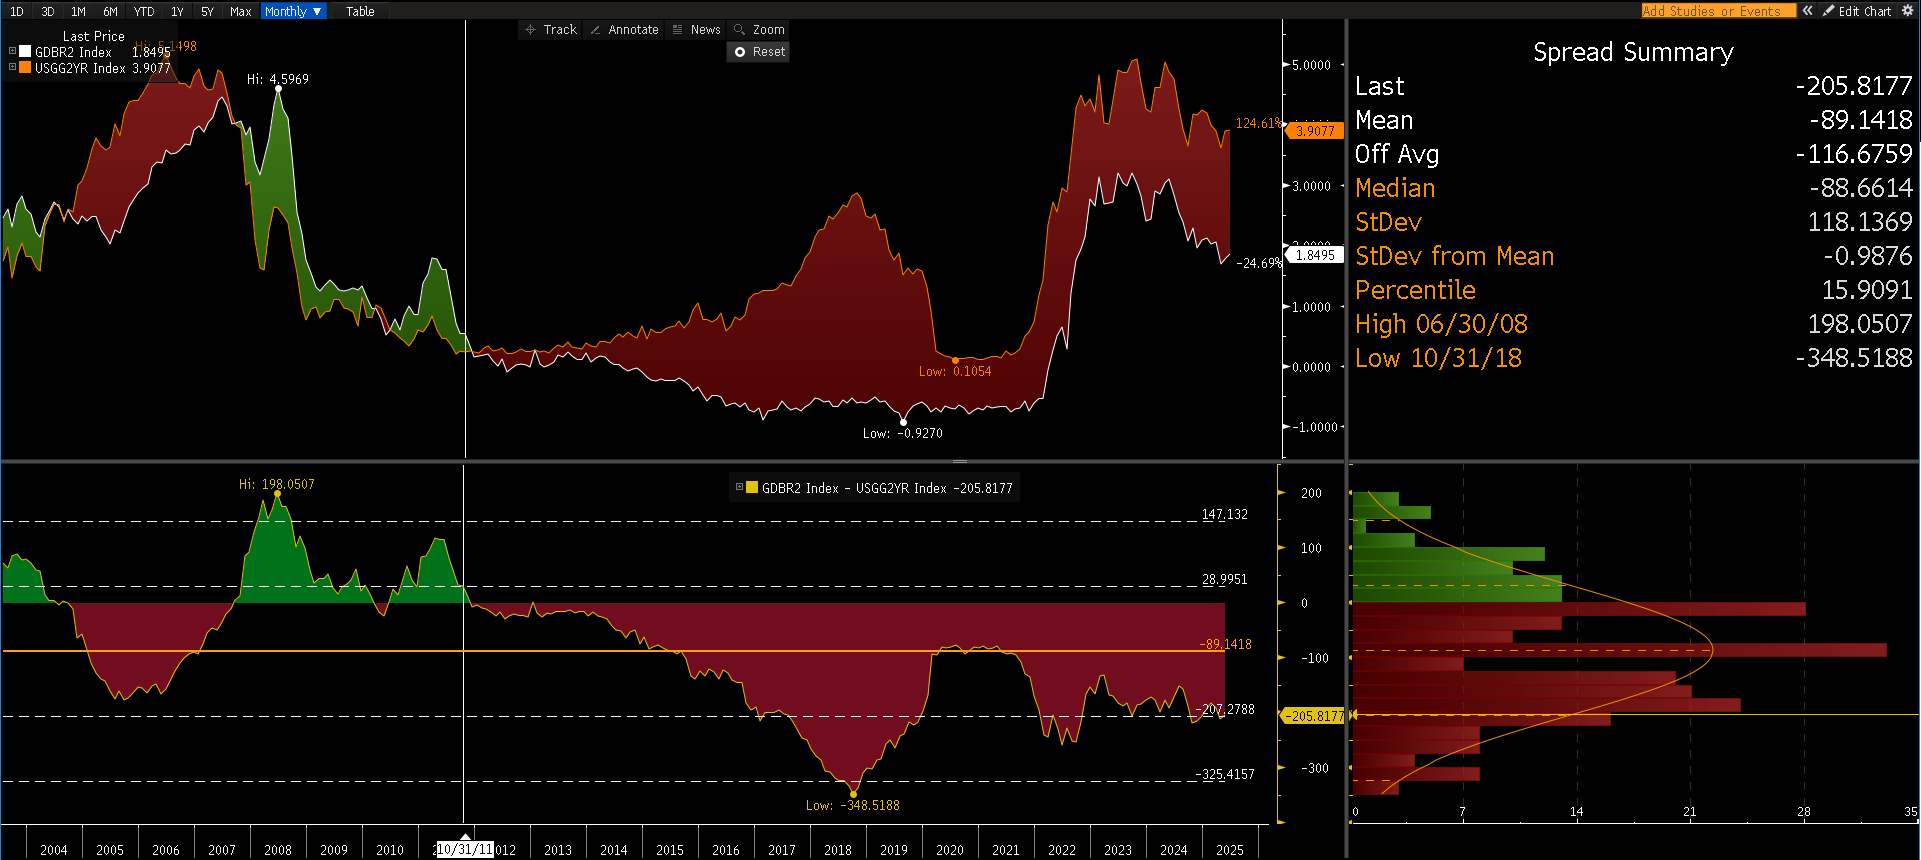Screen dimensions: 1921x860
Task: Click the -205.8177 spread axis label
Action: [1313, 716]
